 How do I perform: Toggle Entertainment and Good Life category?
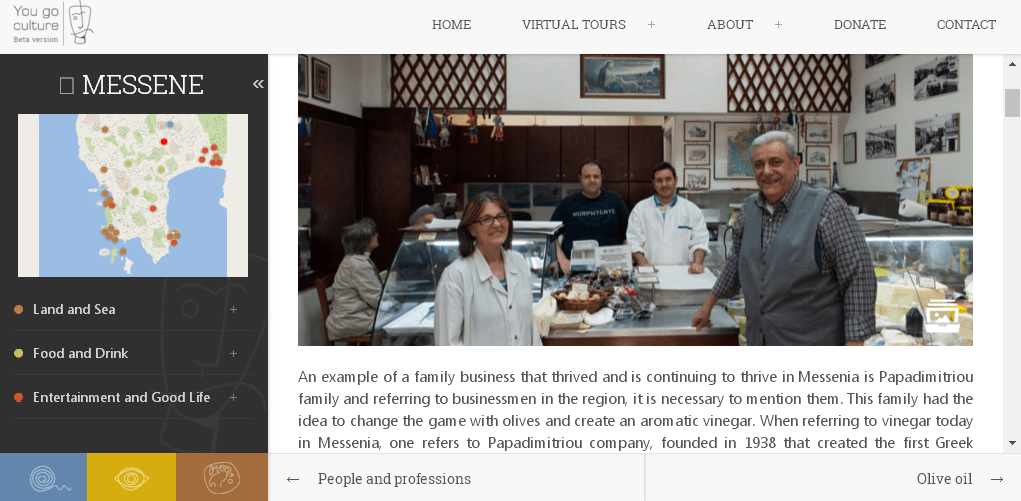click(x=122, y=397)
